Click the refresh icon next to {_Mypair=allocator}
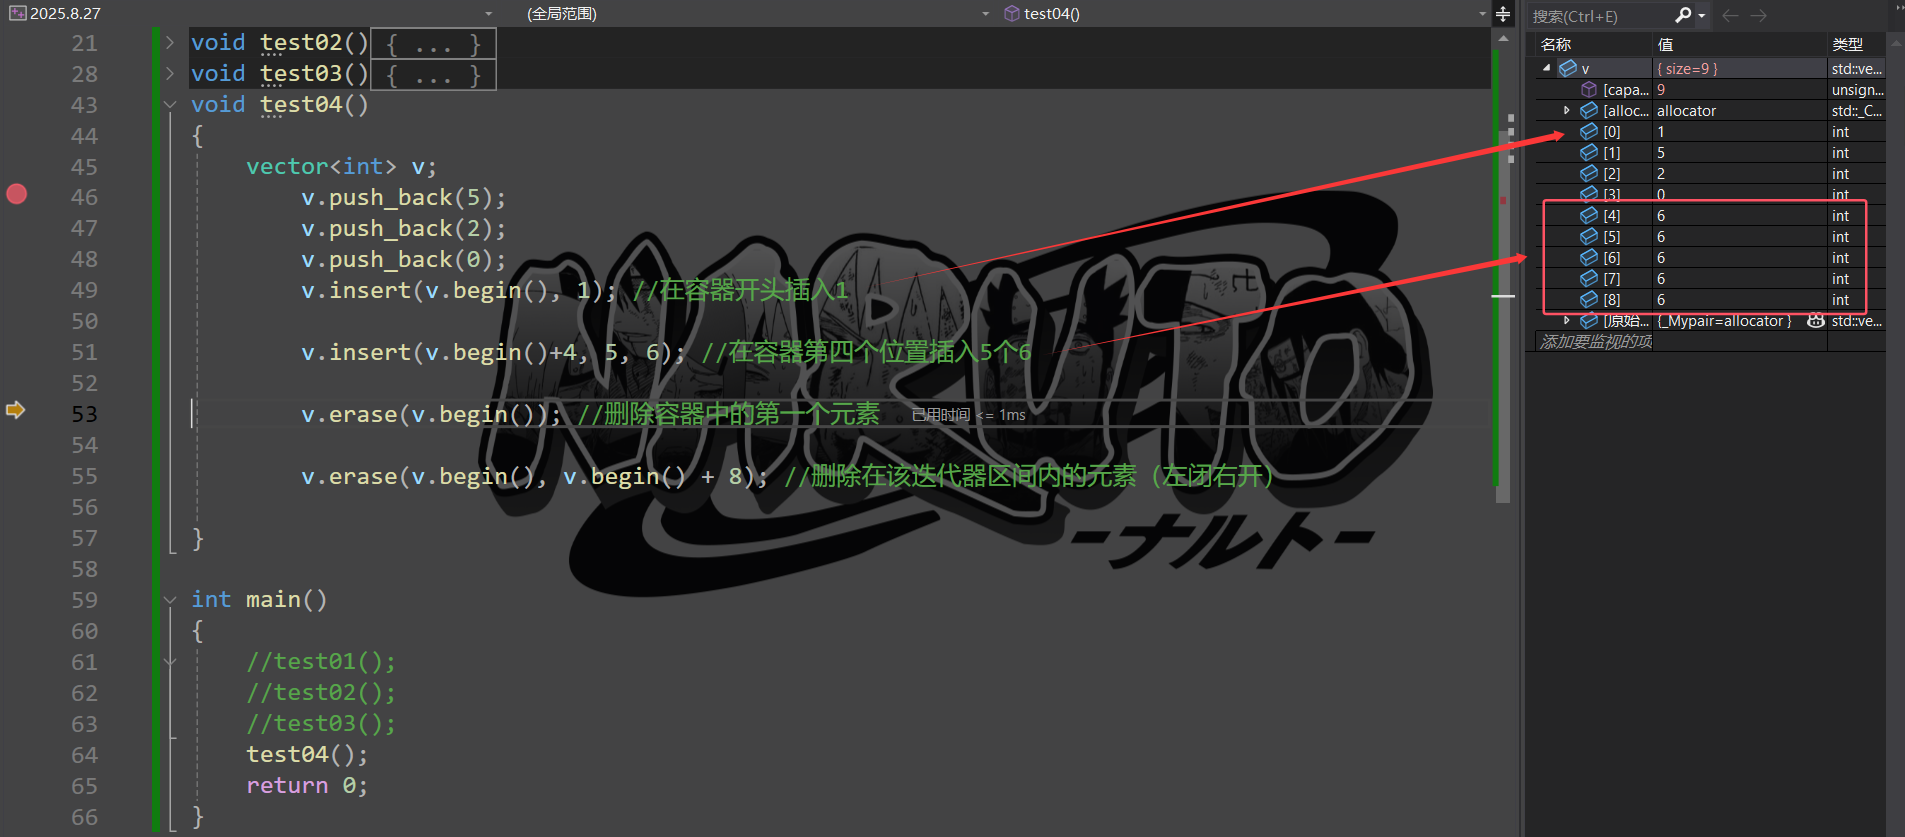This screenshot has height=837, width=1905. 1816,320
